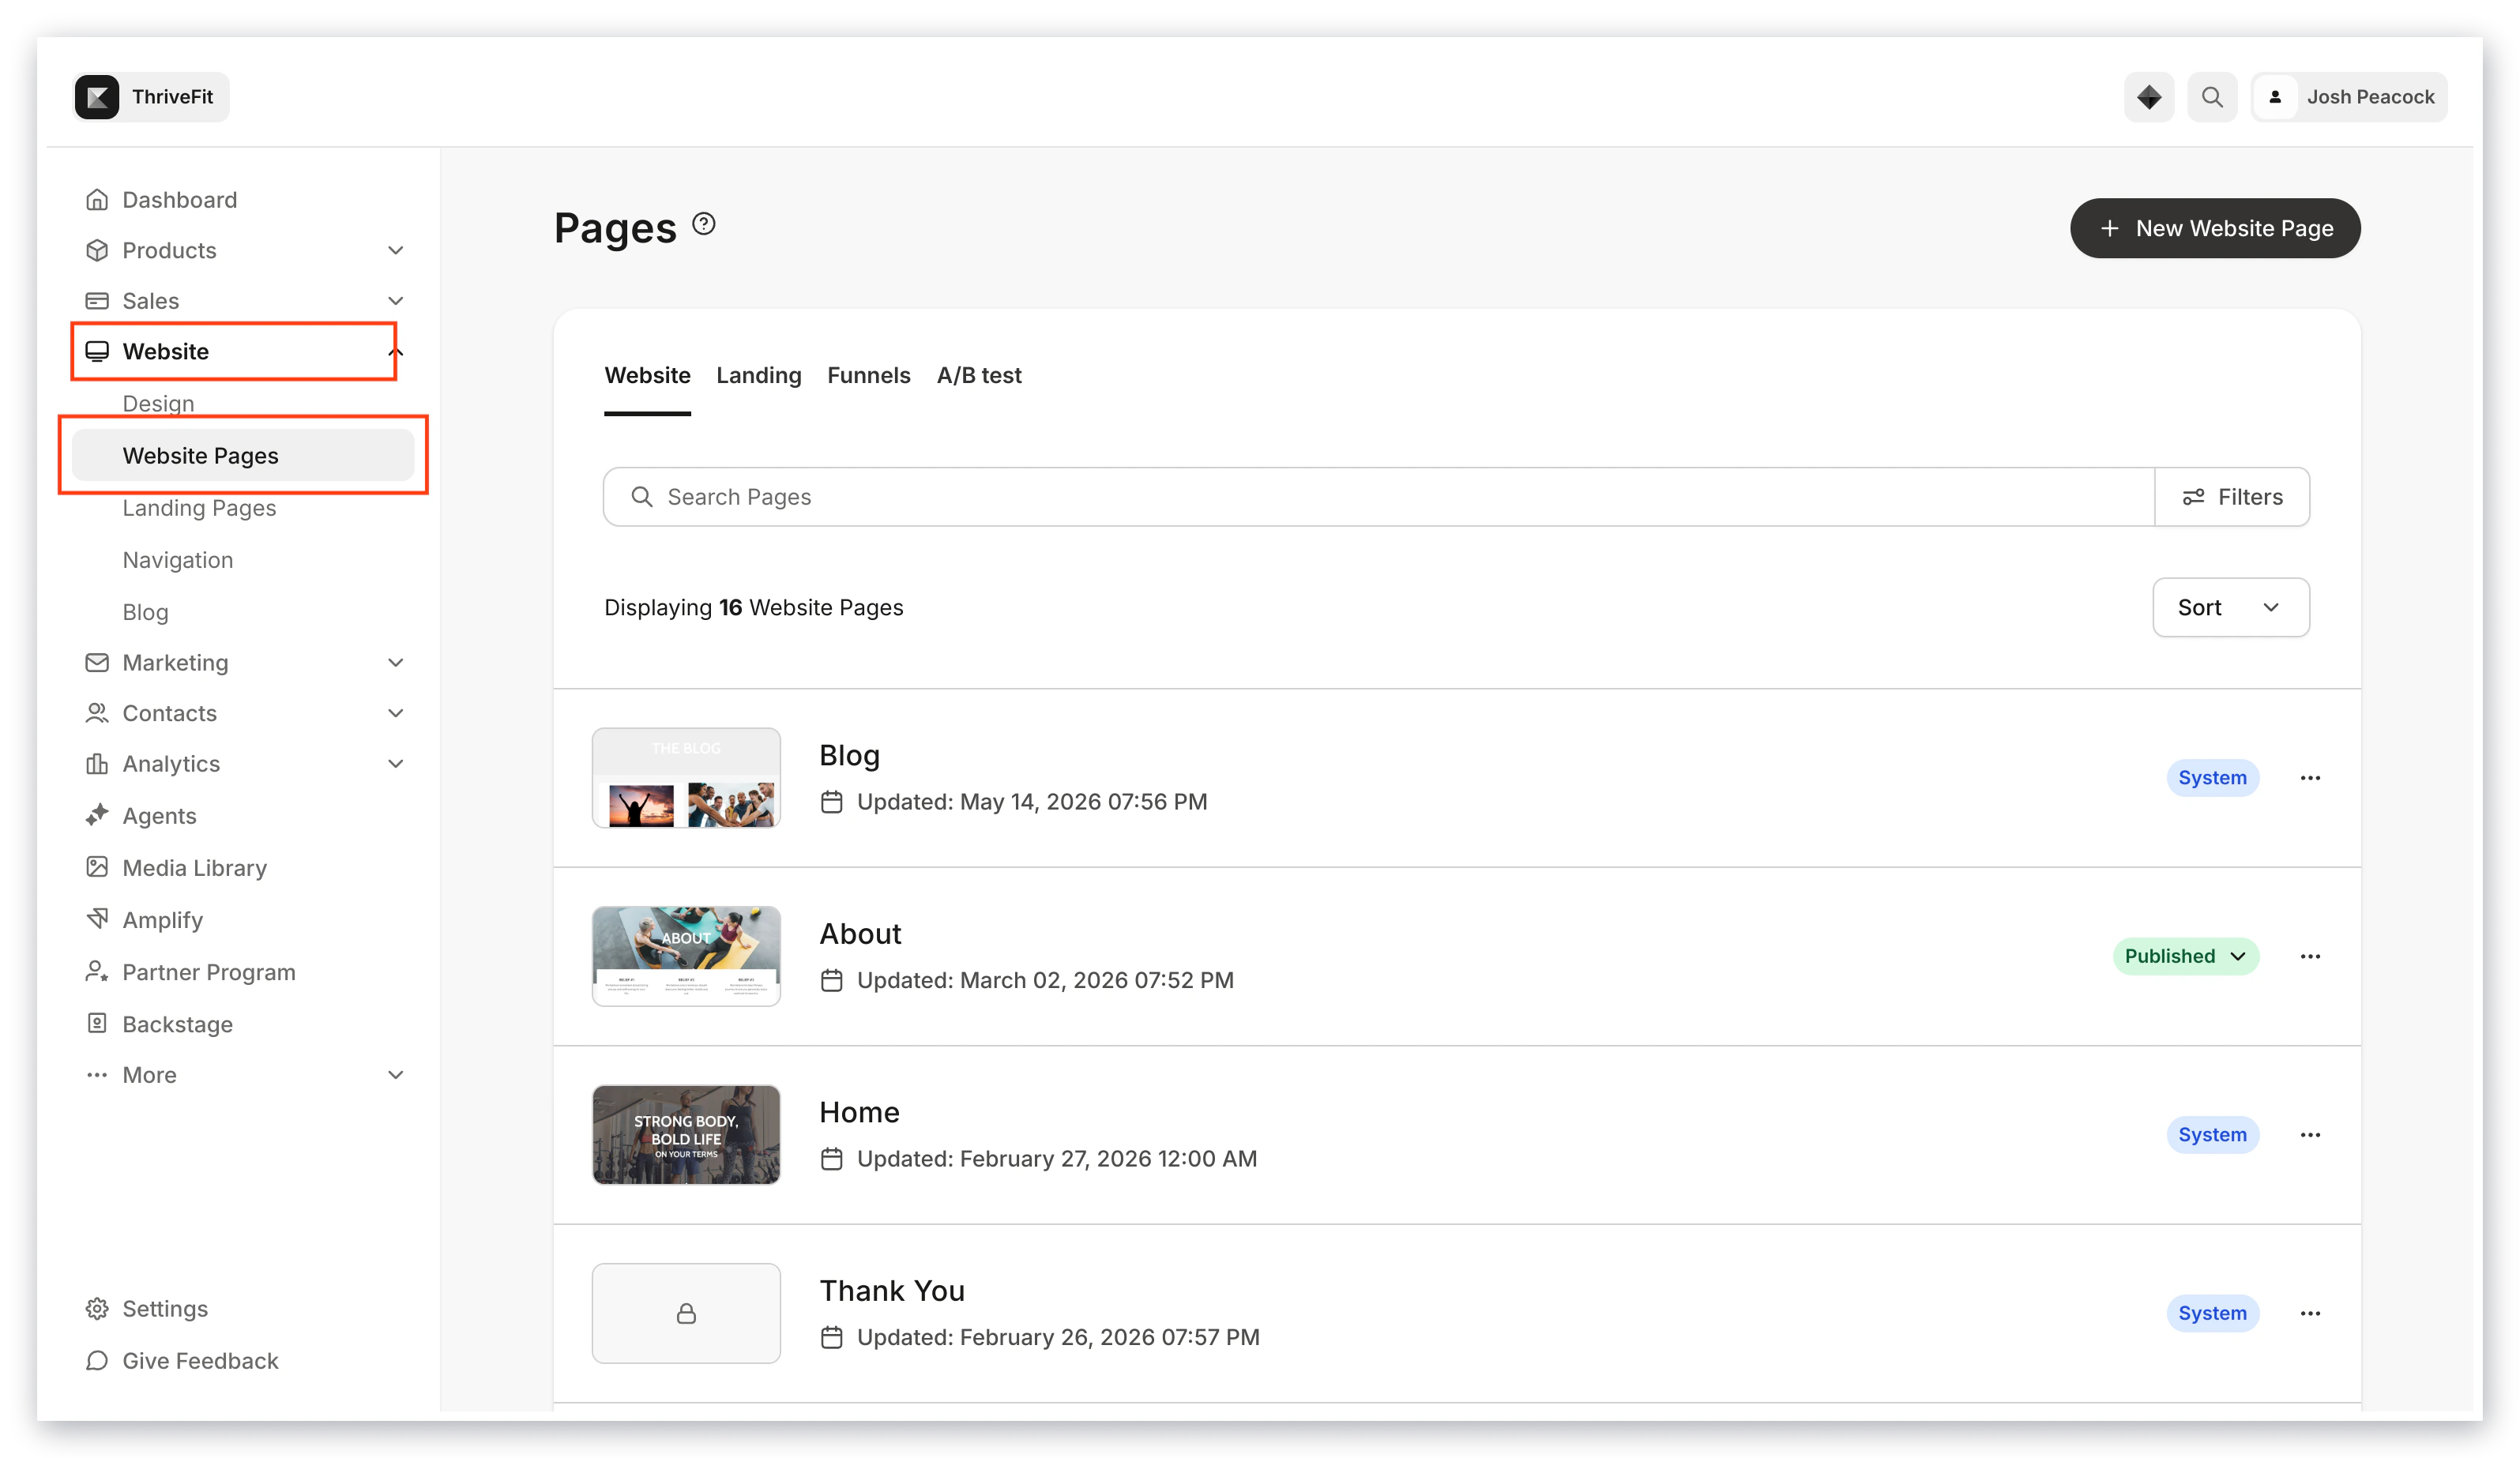Click the locked Thank You thumbnail
Screen dimensions: 2520x1458
[x=686, y=1314]
